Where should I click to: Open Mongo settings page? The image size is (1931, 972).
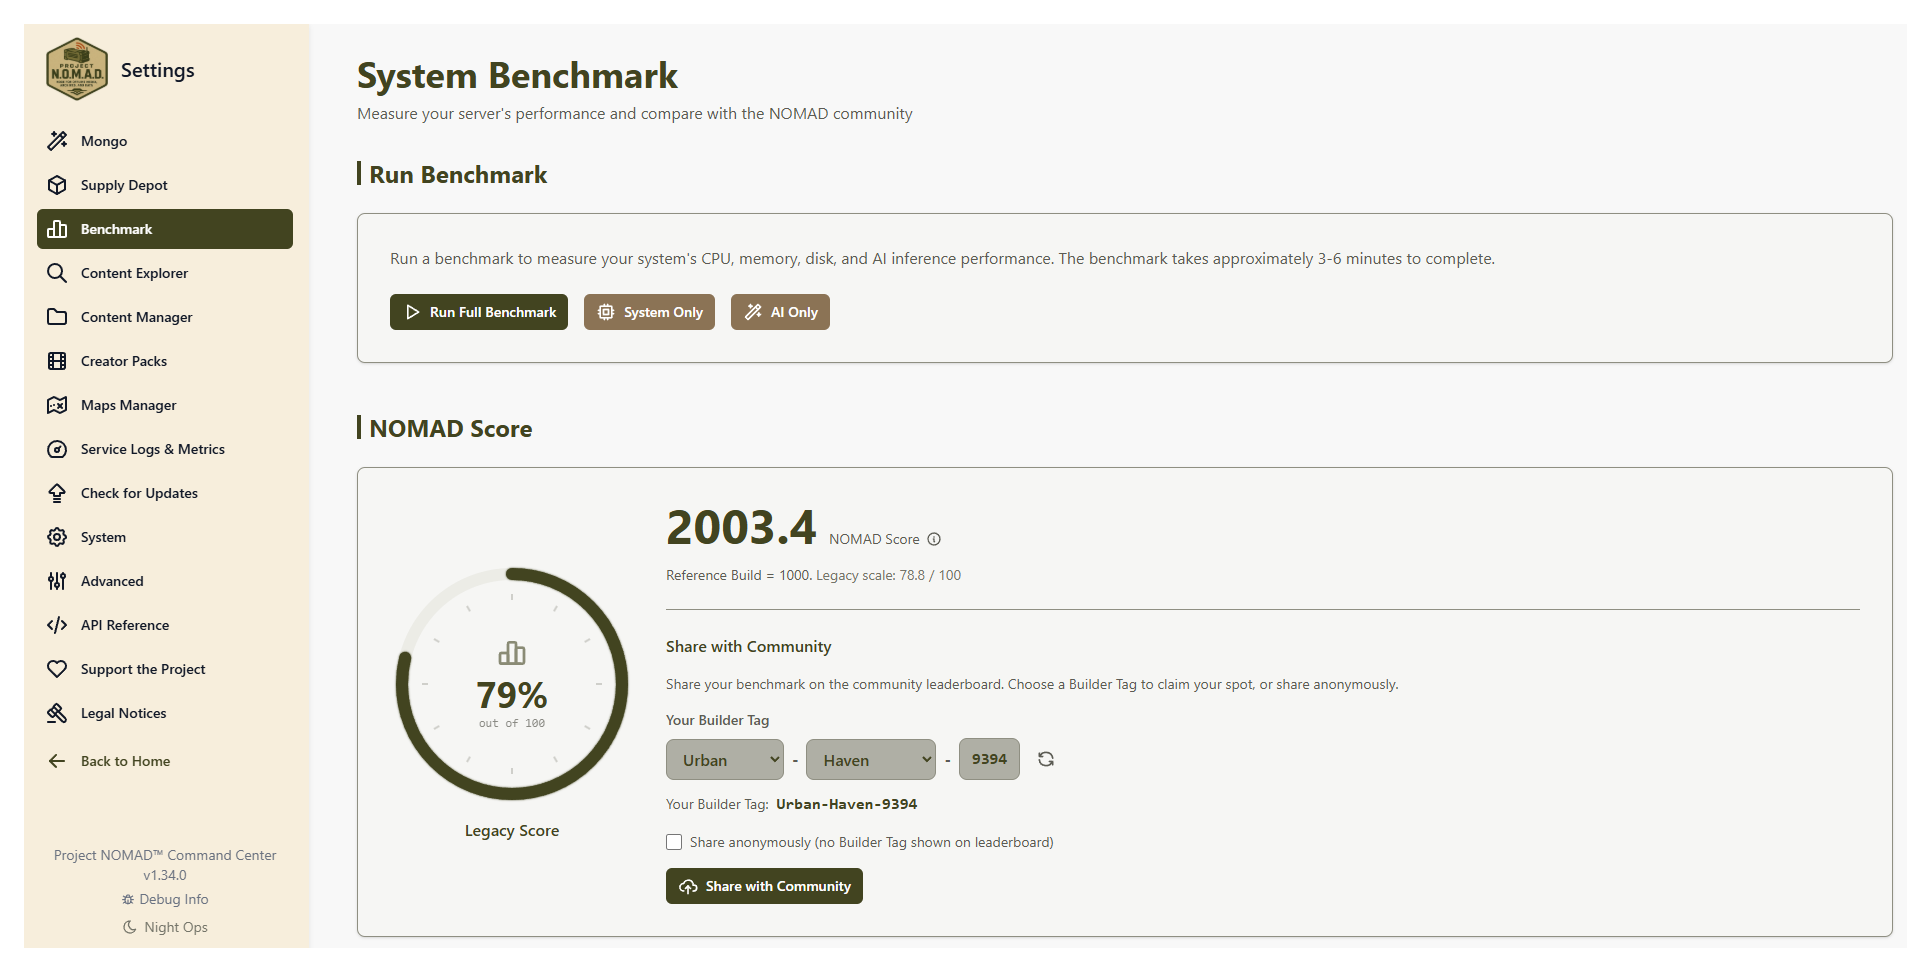pyautogui.click(x=165, y=141)
